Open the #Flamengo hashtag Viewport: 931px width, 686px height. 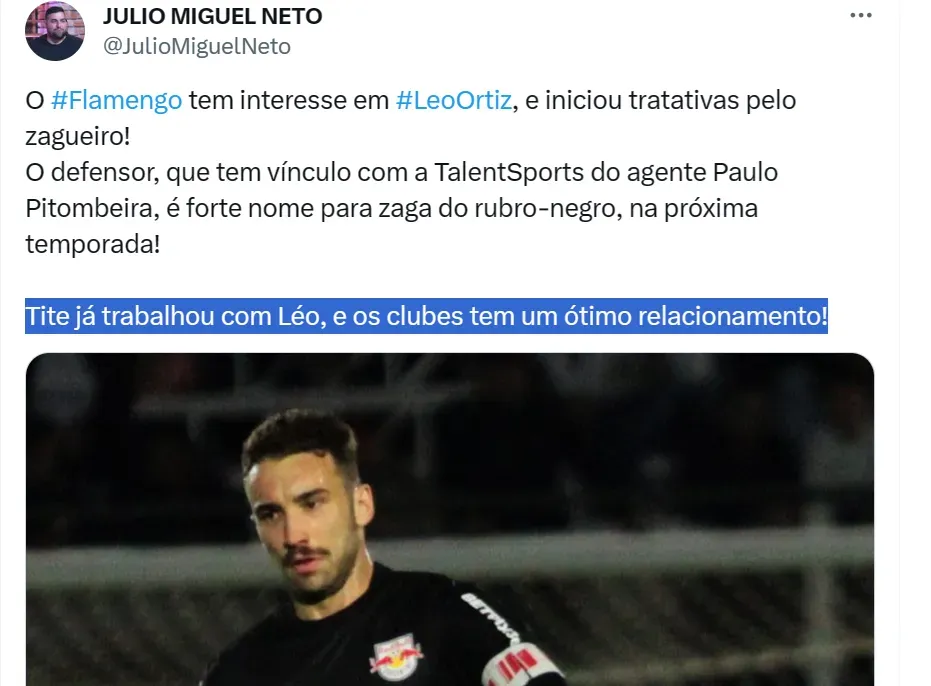tap(116, 100)
